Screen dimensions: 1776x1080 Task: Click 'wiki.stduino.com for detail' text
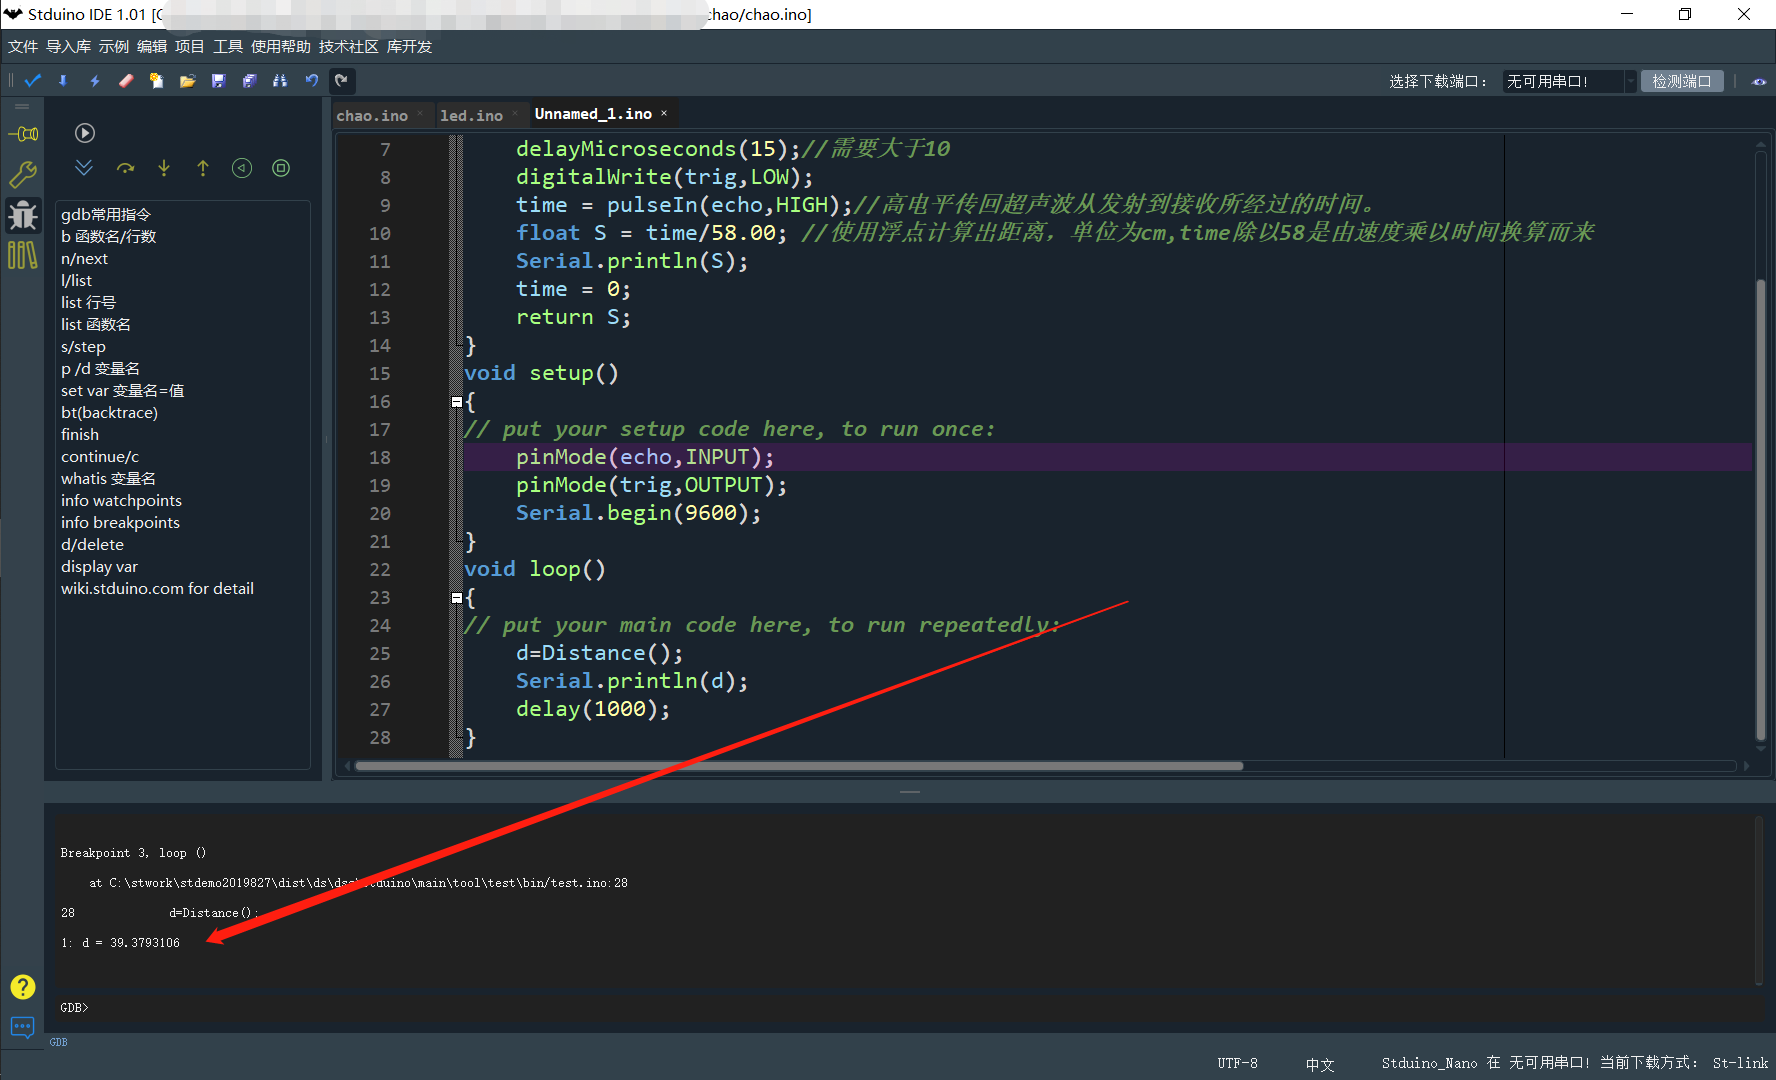pyautogui.click(x=157, y=589)
